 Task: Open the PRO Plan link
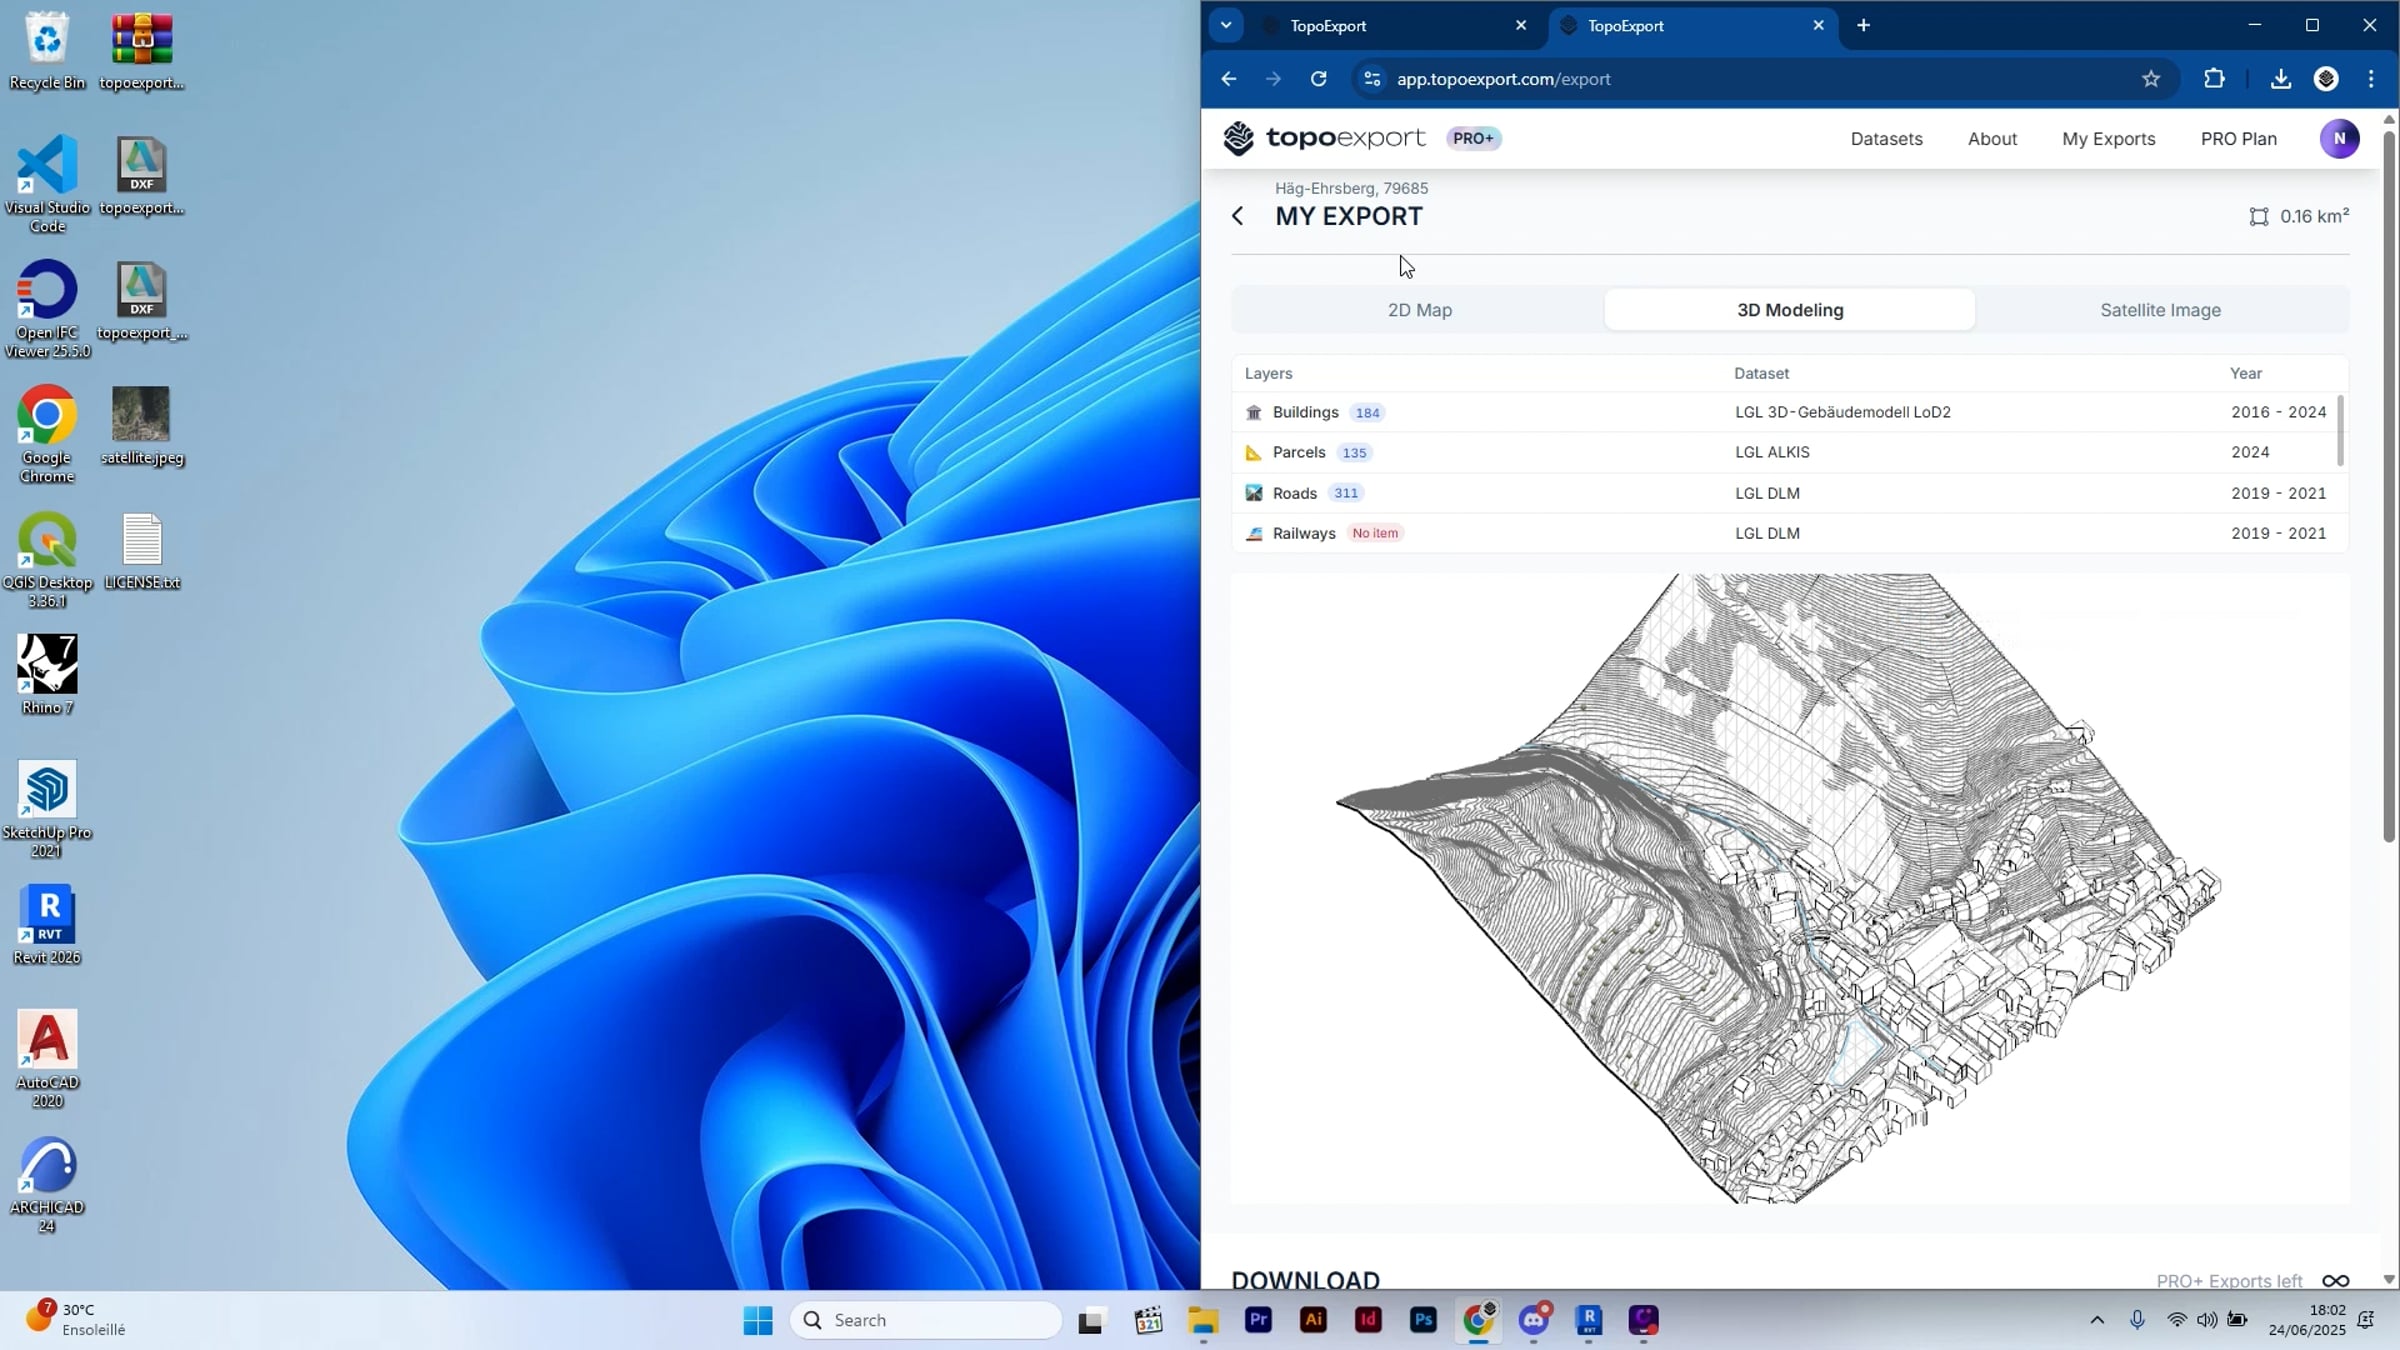(x=2238, y=139)
